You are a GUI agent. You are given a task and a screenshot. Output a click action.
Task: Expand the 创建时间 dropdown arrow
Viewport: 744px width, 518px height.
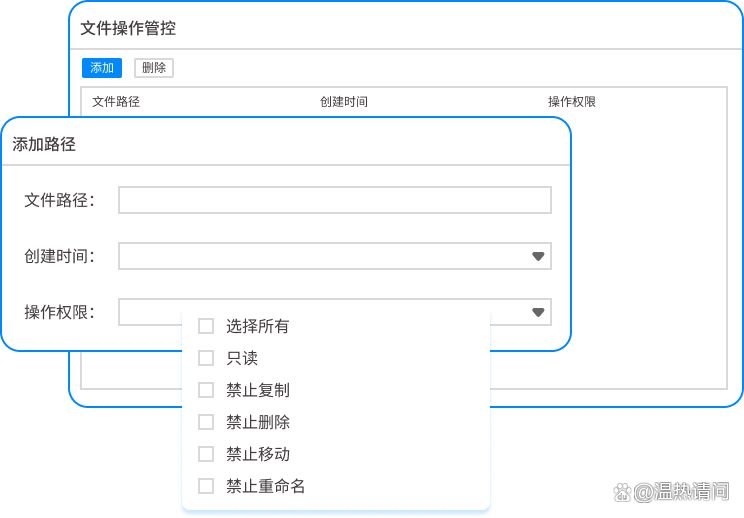click(538, 257)
